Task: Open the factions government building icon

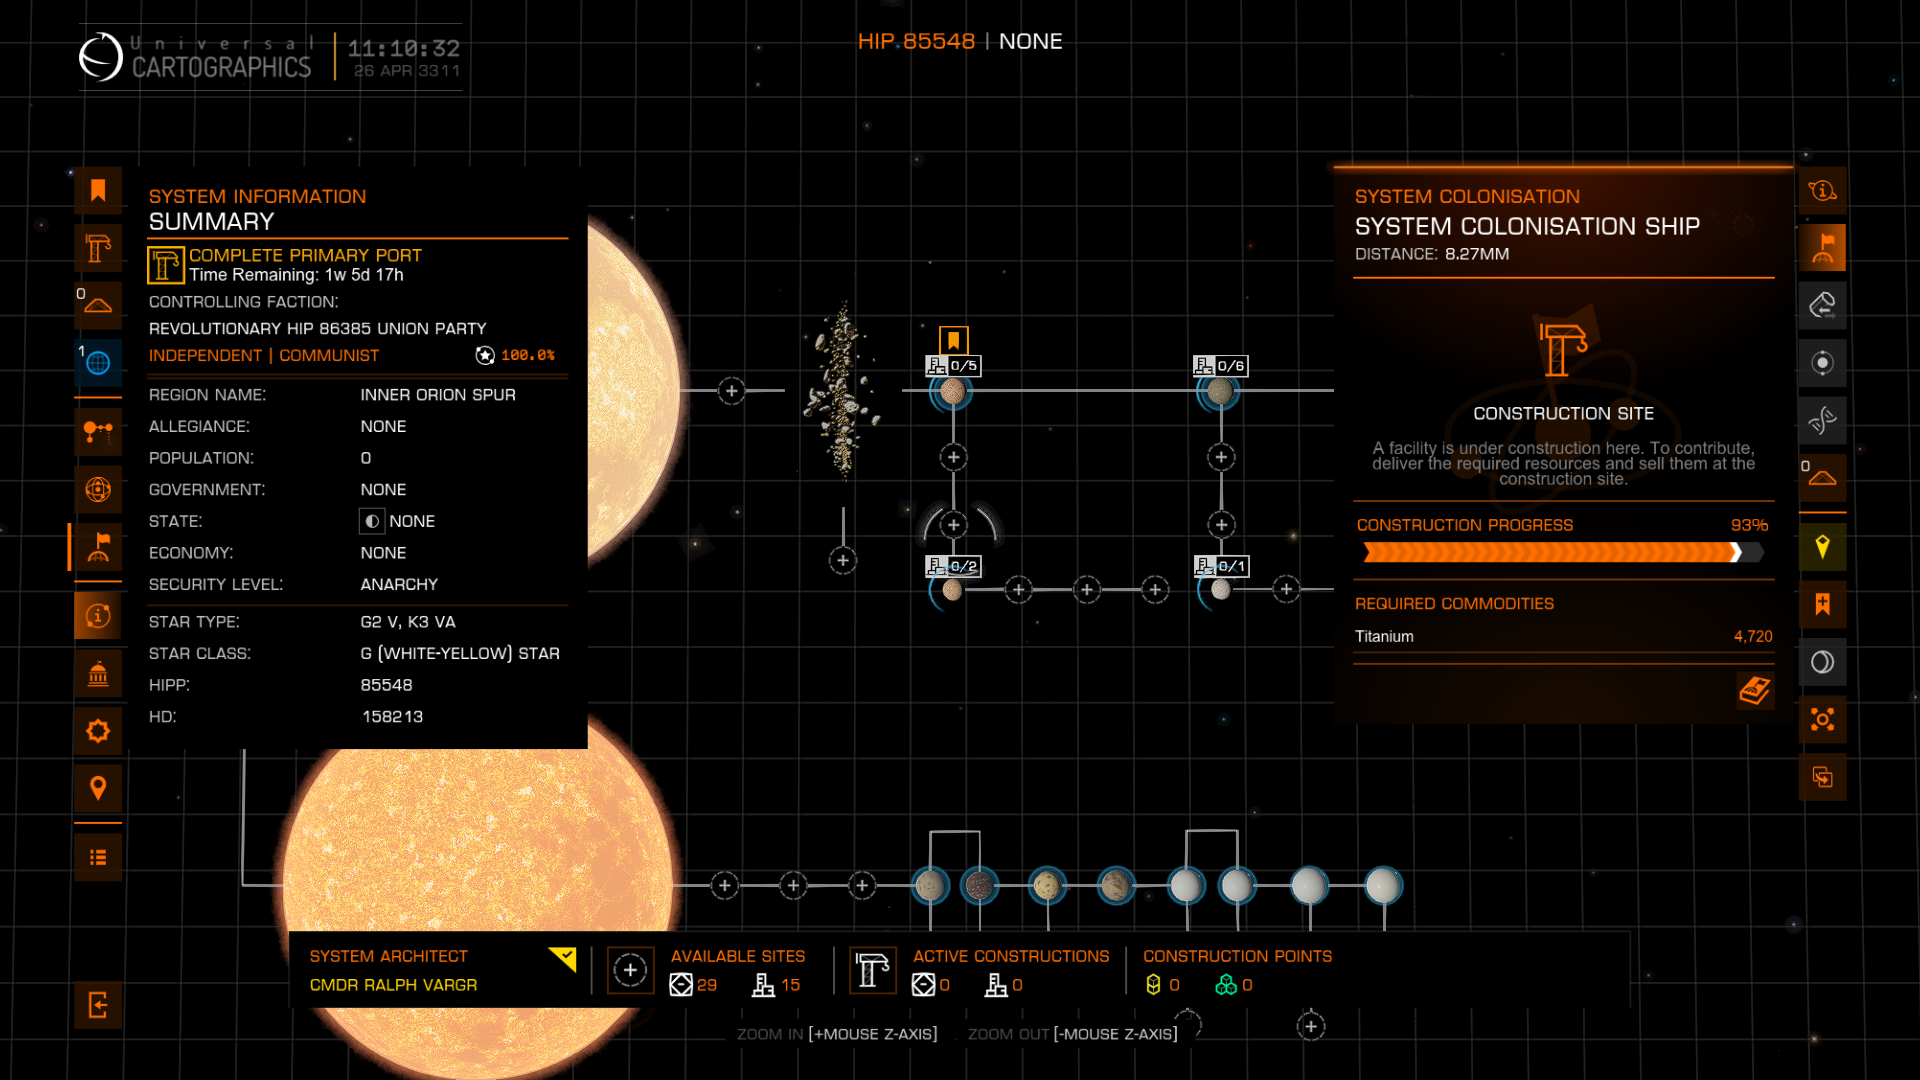Action: tap(98, 674)
